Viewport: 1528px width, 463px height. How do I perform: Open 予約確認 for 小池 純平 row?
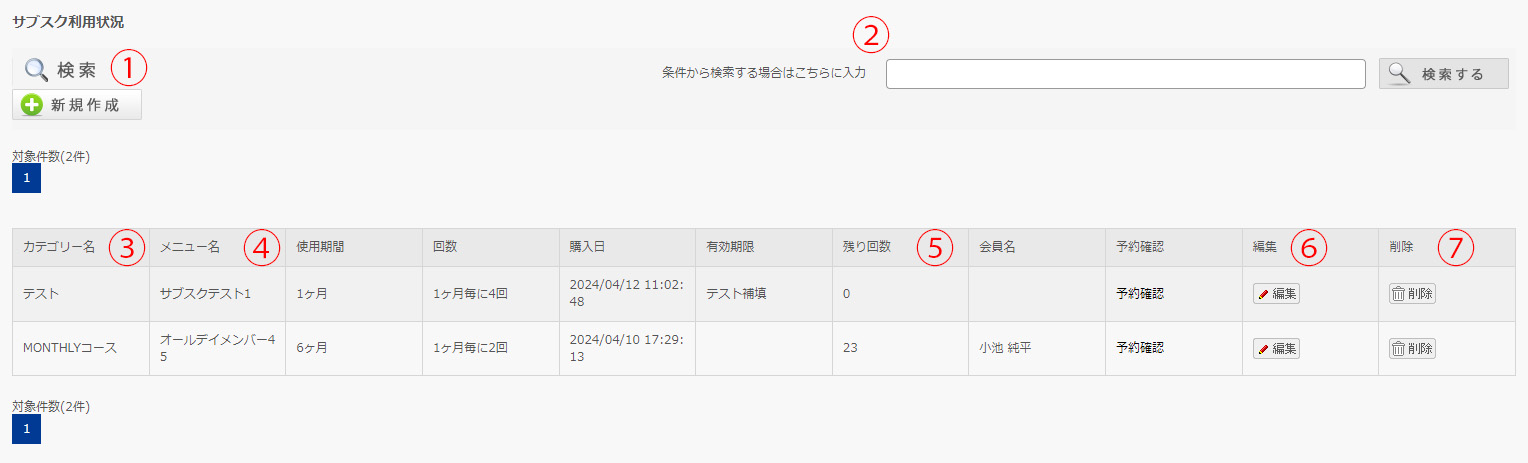1140,348
